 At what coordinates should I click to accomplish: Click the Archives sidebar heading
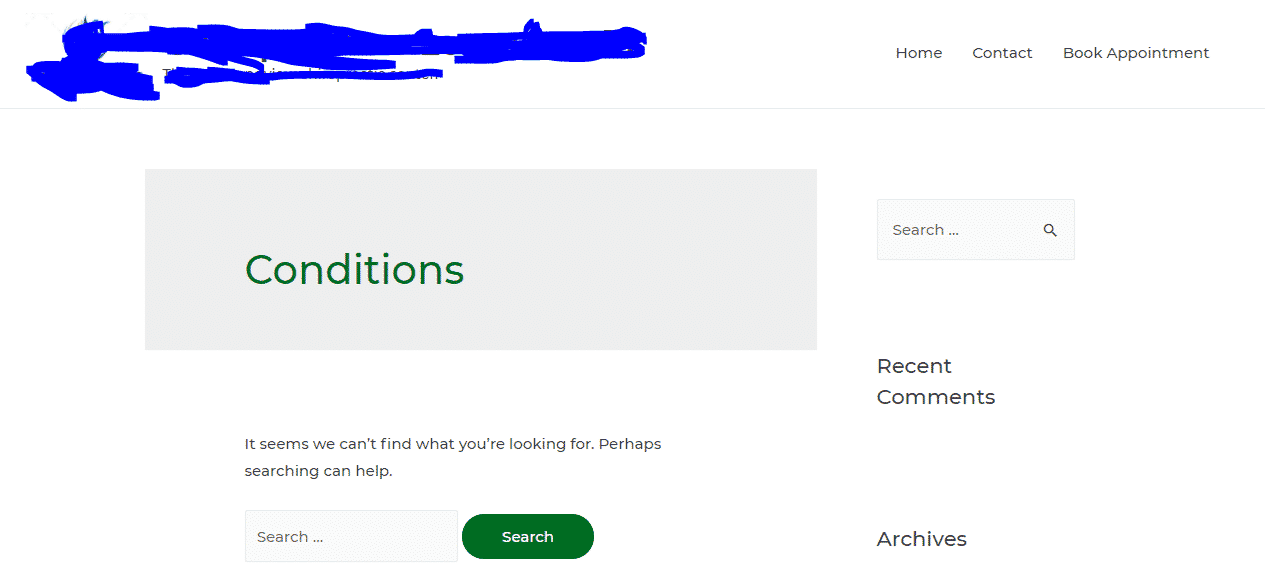click(921, 539)
